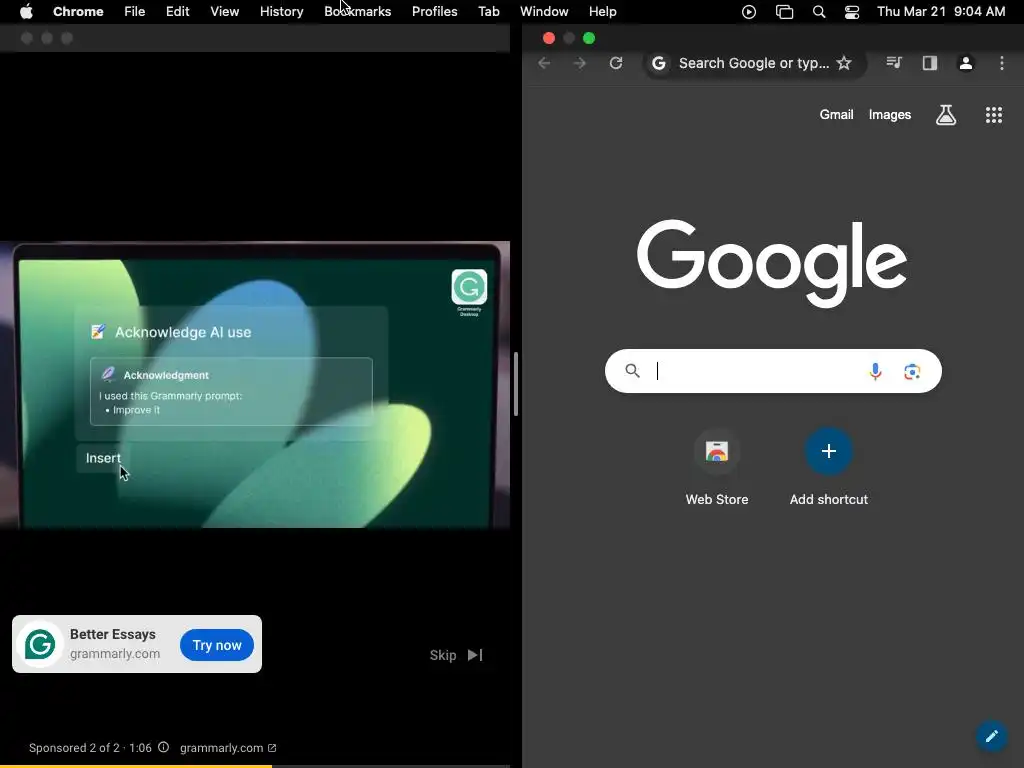The image size is (1024, 768).
Task: Bookmark this tab with the star icon
Action: pos(844,63)
